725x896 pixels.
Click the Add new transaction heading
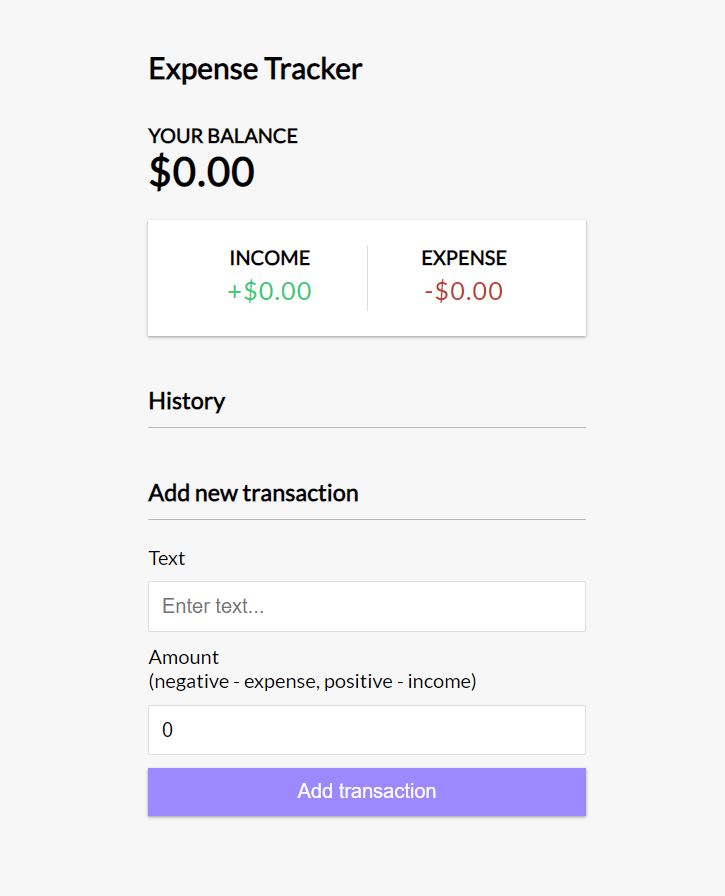[x=253, y=493]
